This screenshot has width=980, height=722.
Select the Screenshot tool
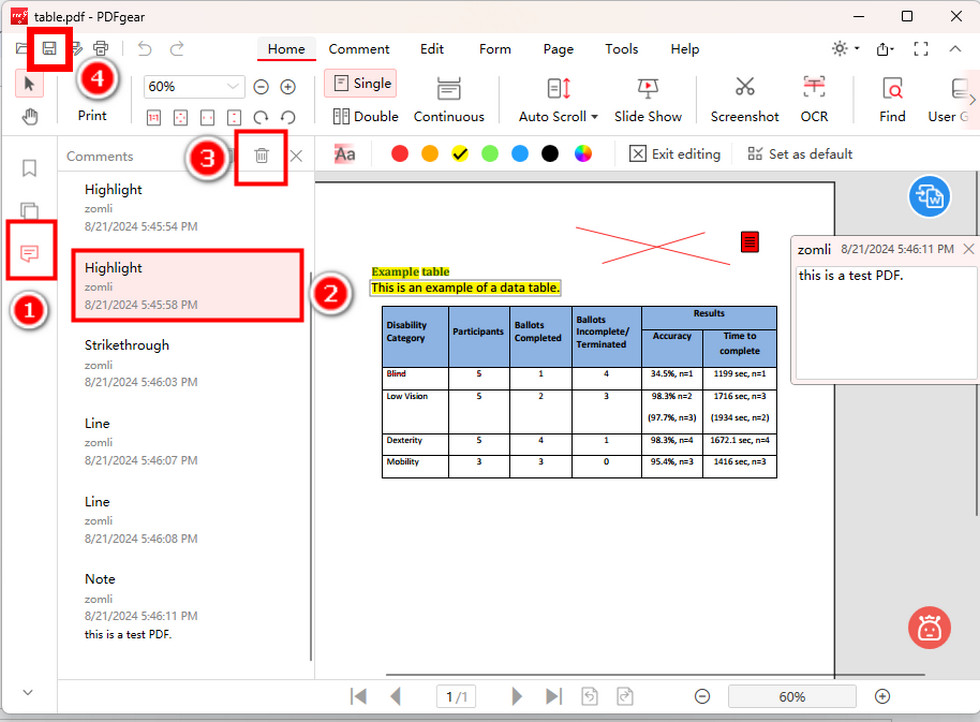(x=744, y=99)
